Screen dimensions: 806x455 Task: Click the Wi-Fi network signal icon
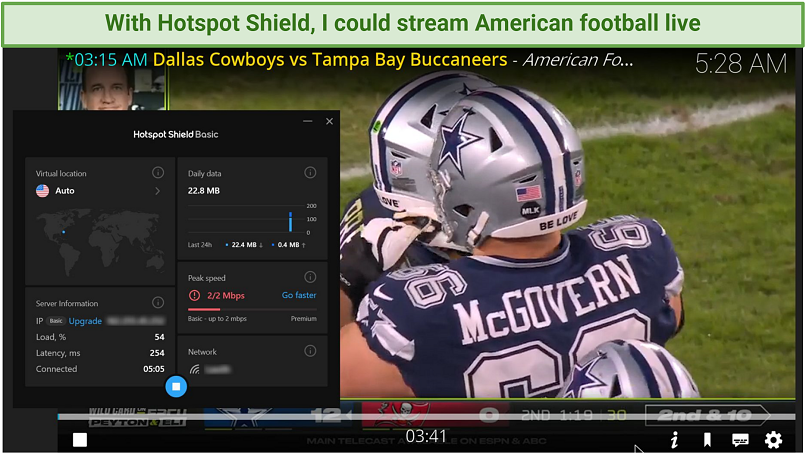point(194,369)
